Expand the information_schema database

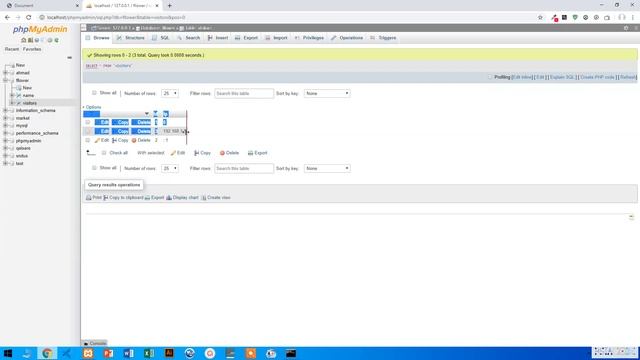coord(5,111)
